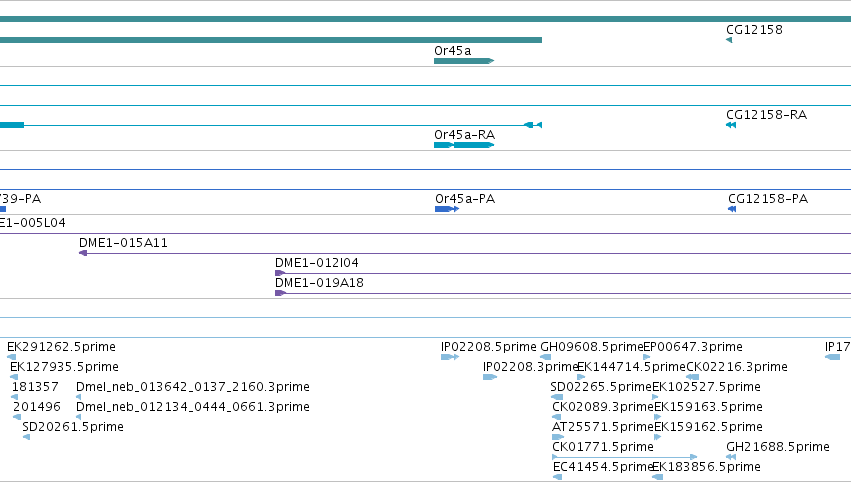851x482 pixels.
Task: Select the glyph under EK291262.5prime
Action: [x=11, y=357]
